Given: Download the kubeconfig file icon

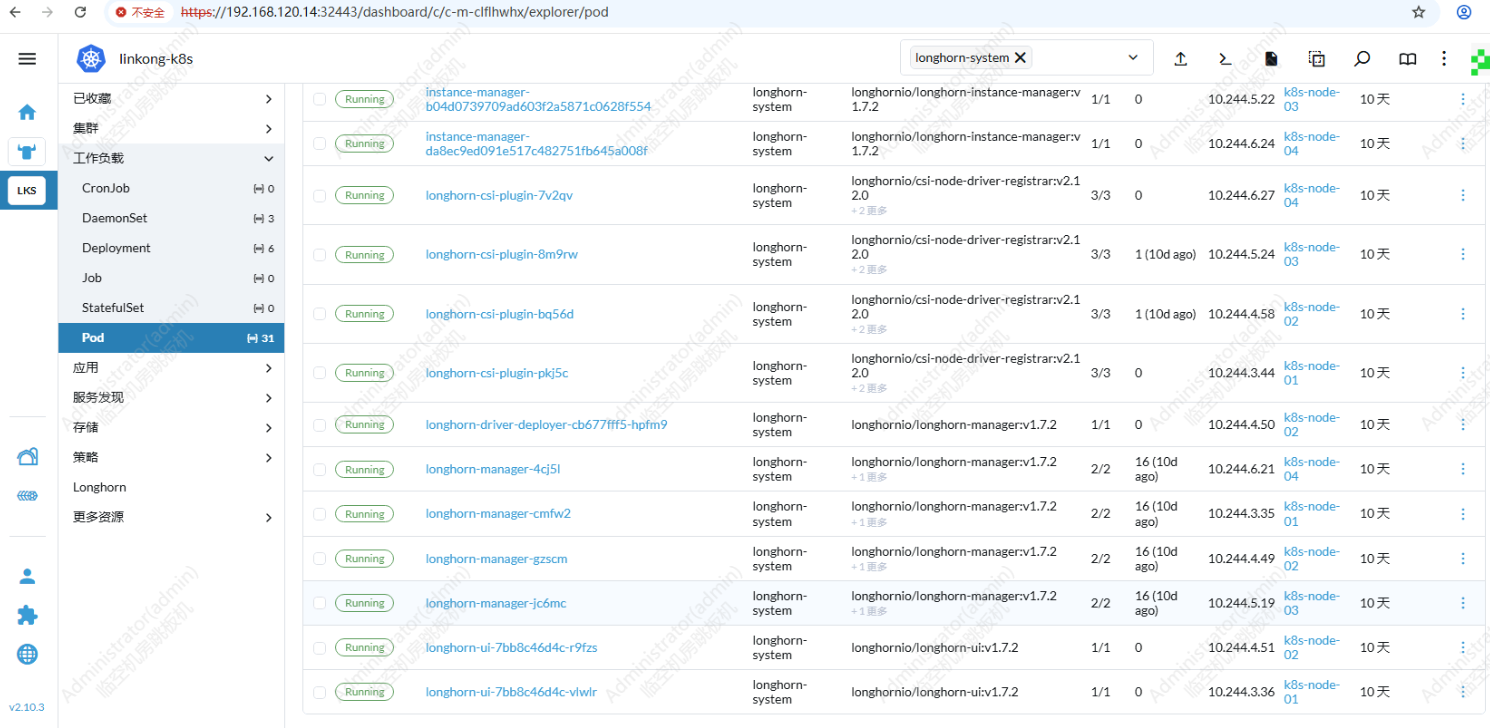Looking at the screenshot, I should pyautogui.click(x=1271, y=59).
